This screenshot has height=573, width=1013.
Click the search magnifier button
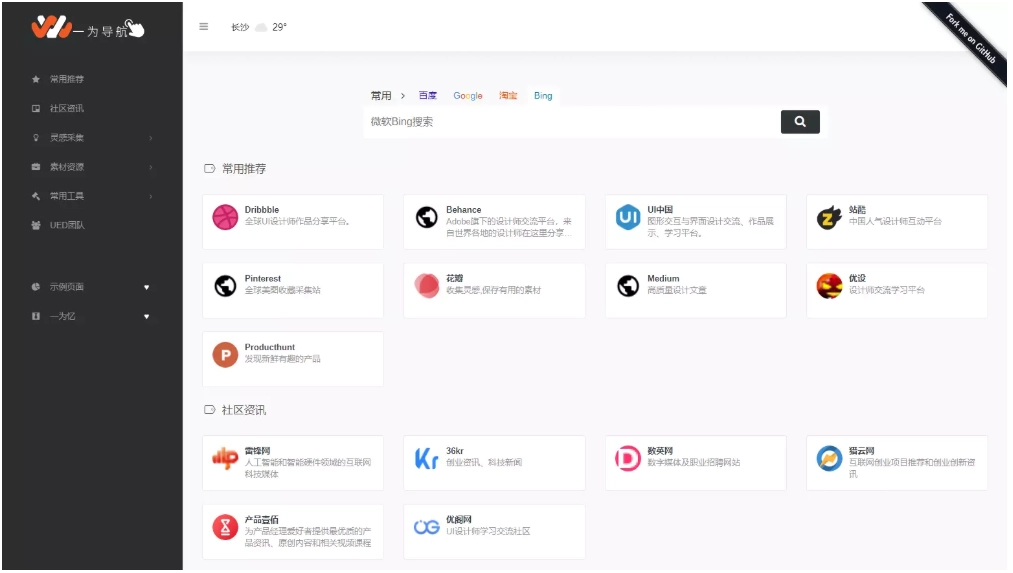(x=800, y=121)
